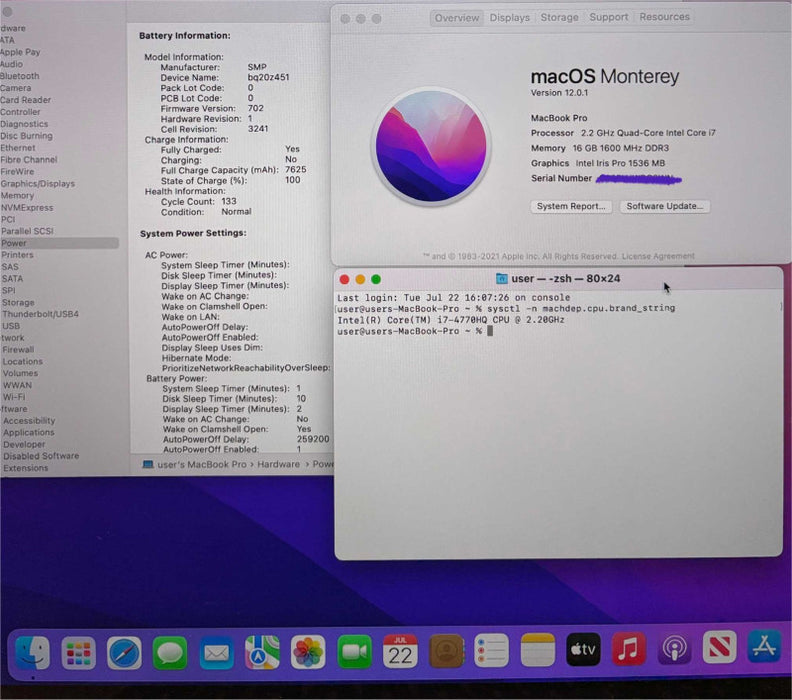Image resolution: width=792 pixels, height=700 pixels.
Task: Click the Software Update button
Action: [x=664, y=206]
